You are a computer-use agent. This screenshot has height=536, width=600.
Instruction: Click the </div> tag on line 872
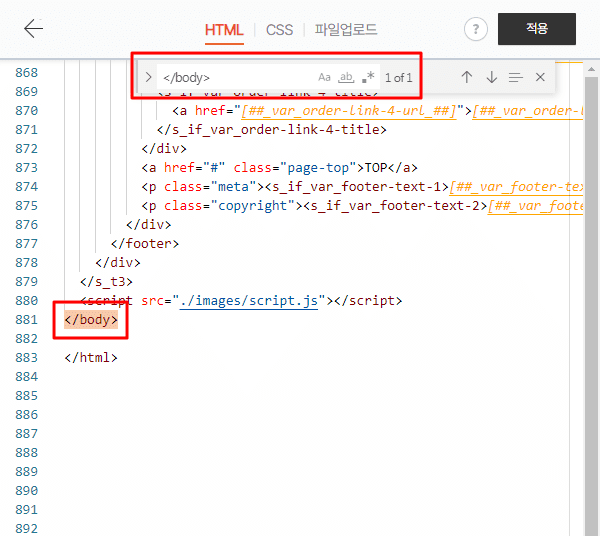(x=164, y=148)
